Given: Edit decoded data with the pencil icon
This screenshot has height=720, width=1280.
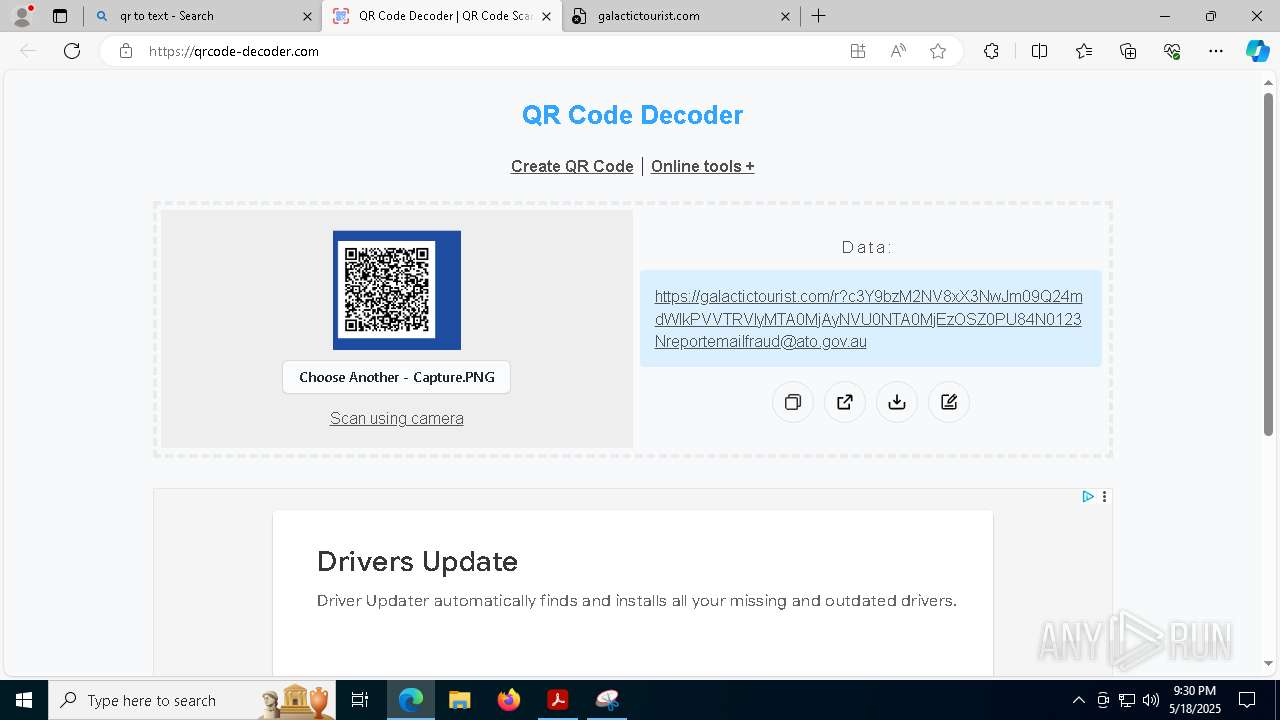Looking at the screenshot, I should [x=949, y=402].
